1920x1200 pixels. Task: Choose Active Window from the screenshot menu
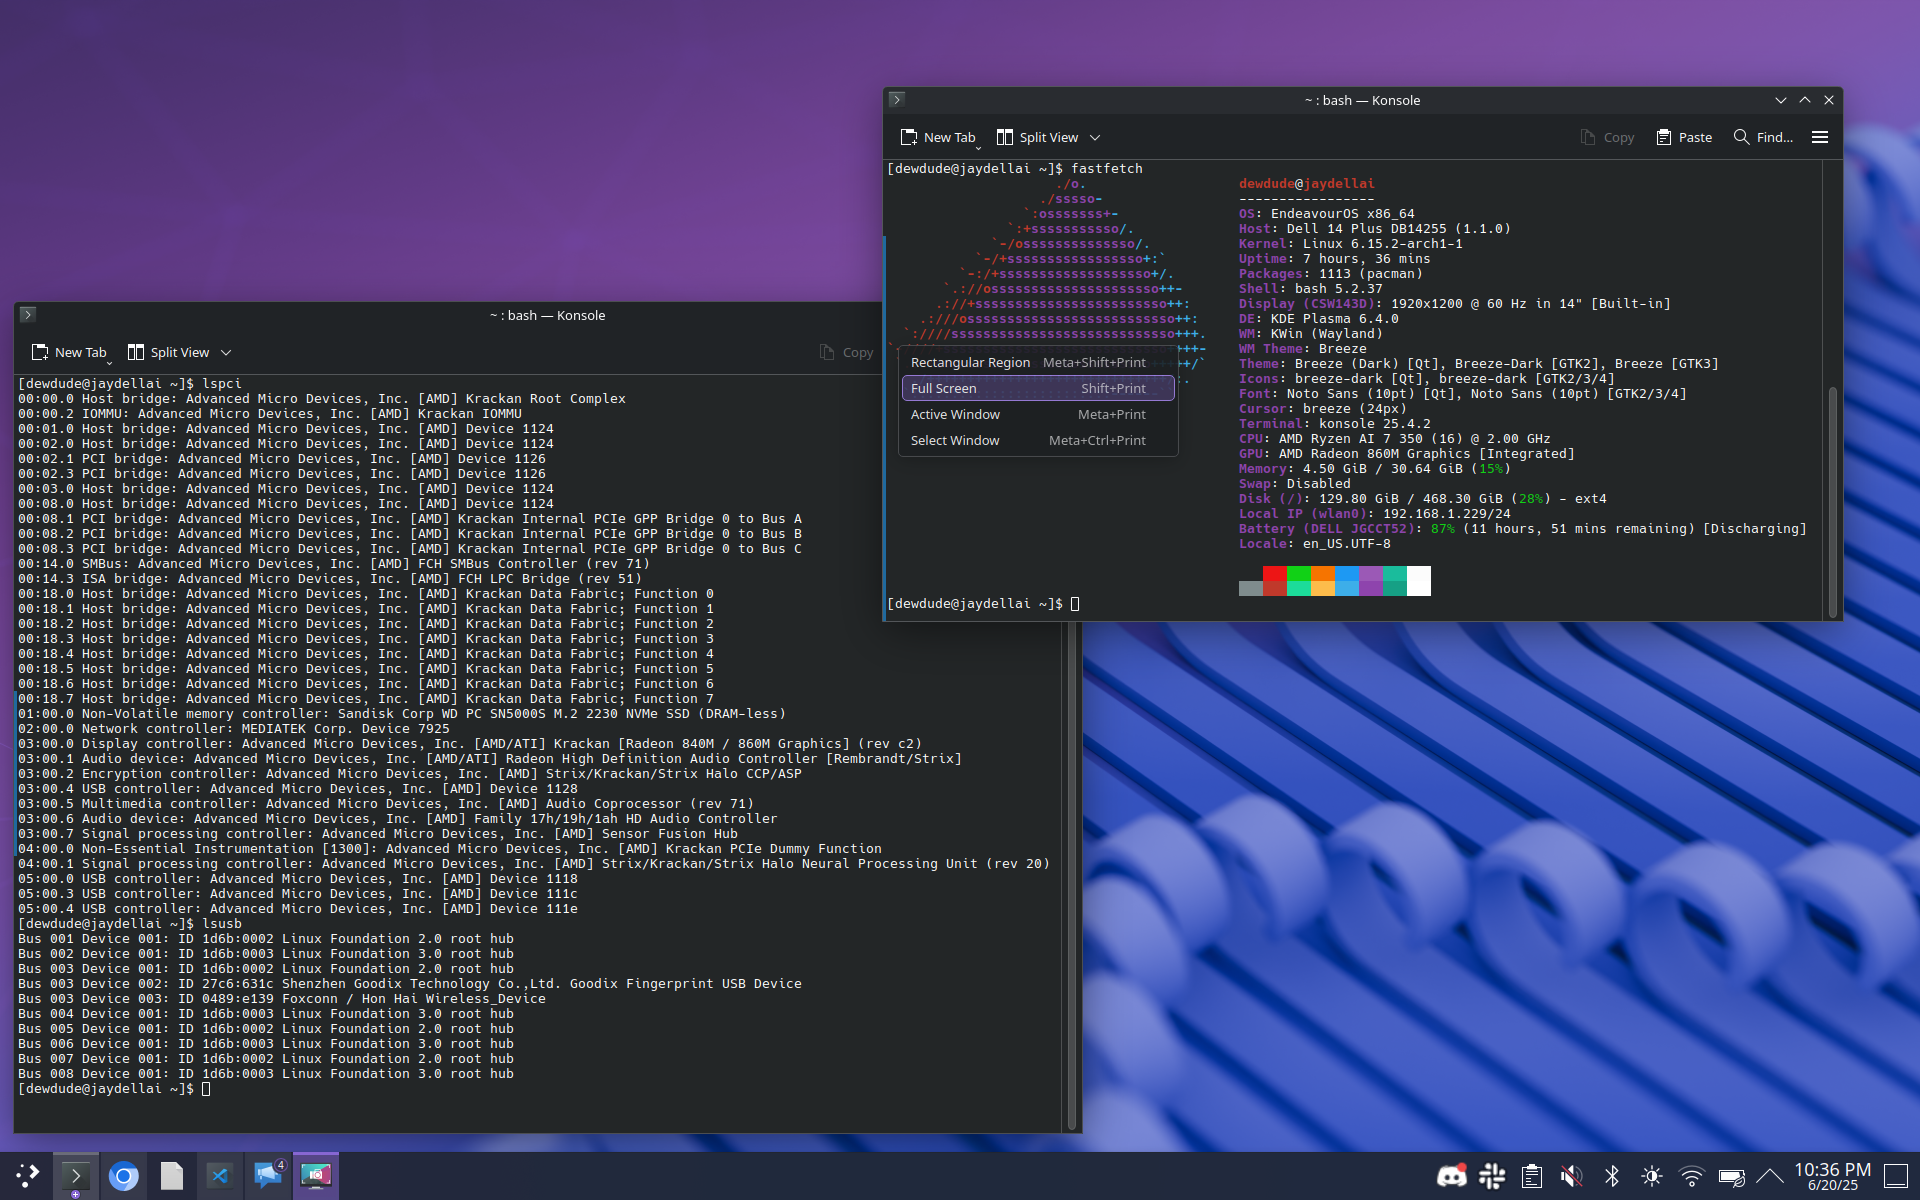(x=1037, y=414)
